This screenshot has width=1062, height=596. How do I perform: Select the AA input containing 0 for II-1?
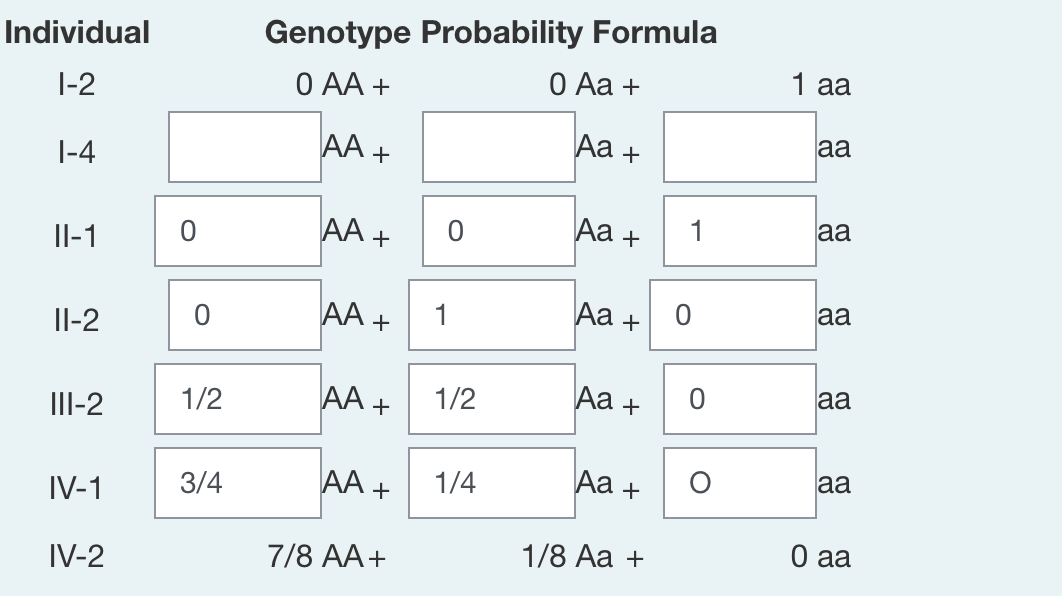237,230
